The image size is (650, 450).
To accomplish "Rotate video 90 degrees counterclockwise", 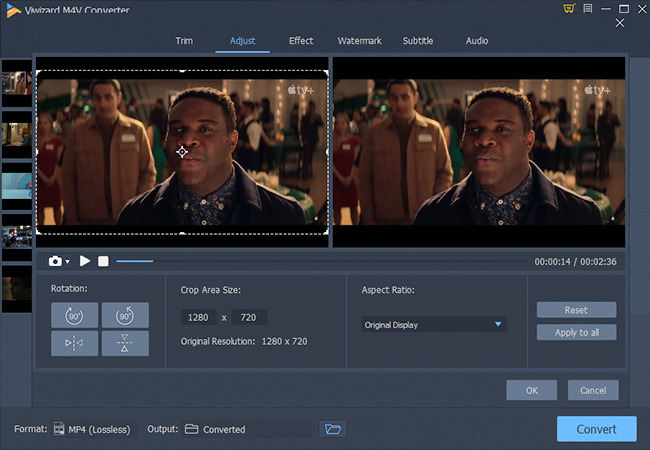I will pos(125,316).
